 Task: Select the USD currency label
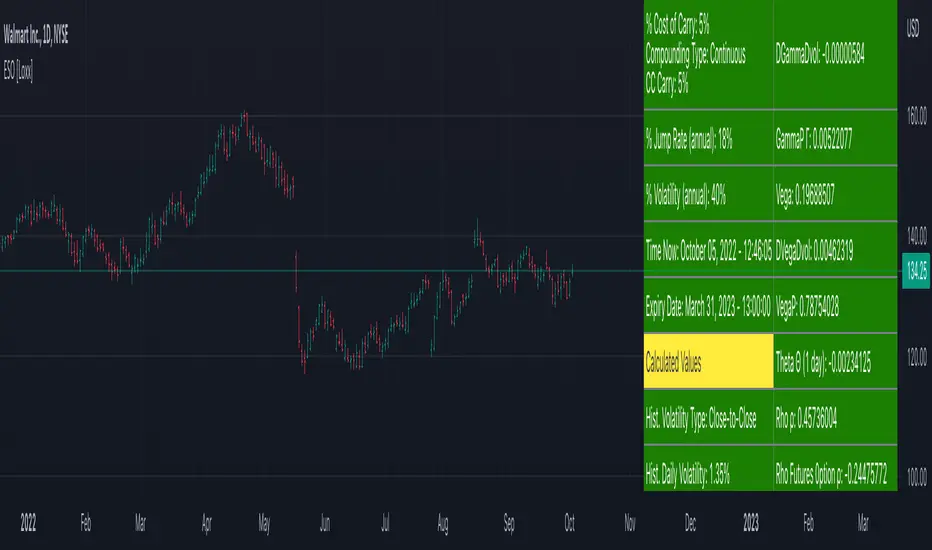912,27
